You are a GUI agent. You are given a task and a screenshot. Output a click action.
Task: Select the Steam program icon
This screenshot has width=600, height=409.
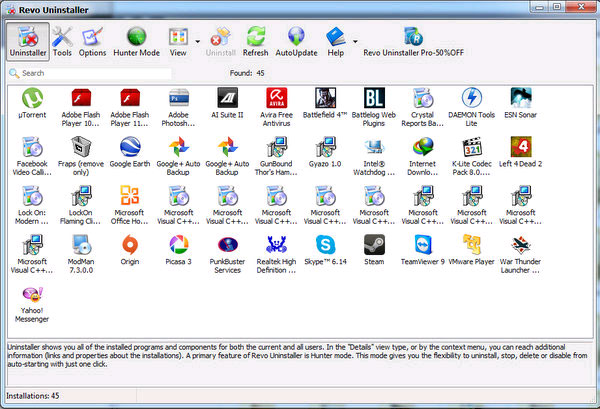click(374, 248)
